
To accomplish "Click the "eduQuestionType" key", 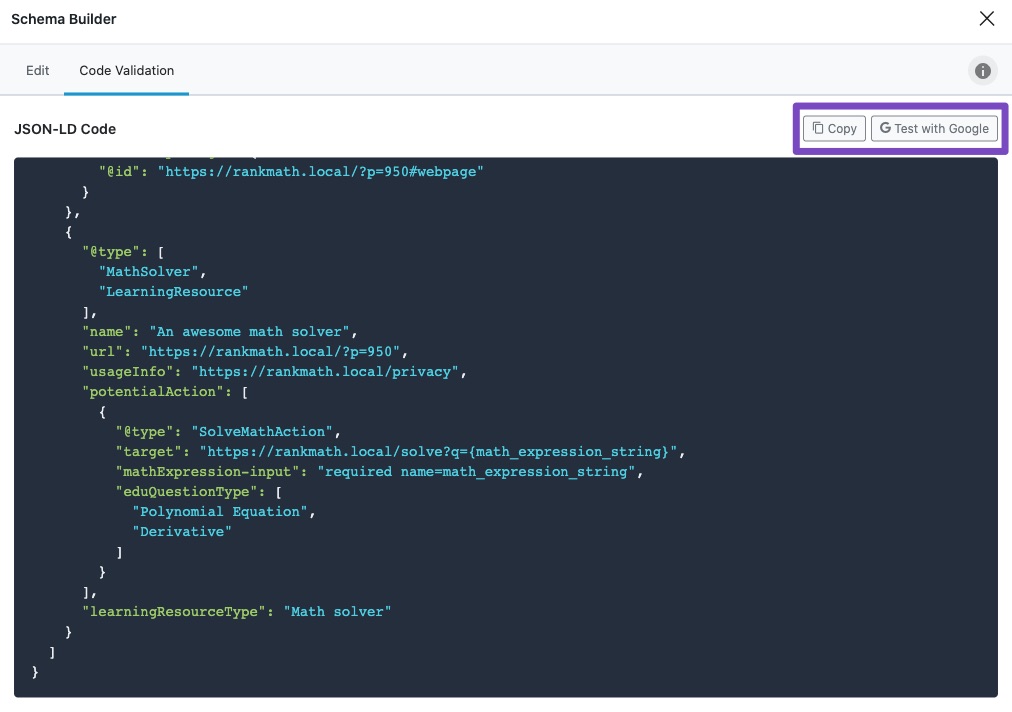I will pyautogui.click(x=187, y=492).
